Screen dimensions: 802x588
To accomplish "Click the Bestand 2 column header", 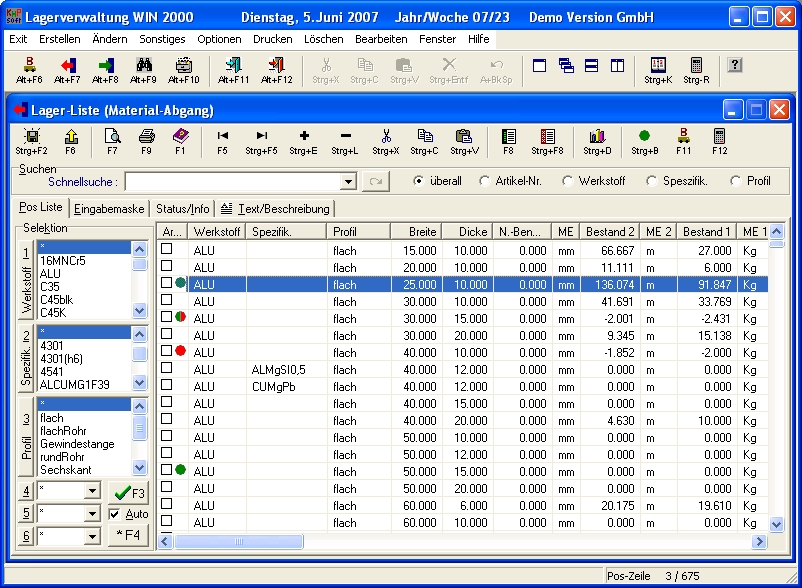I will click(x=610, y=232).
